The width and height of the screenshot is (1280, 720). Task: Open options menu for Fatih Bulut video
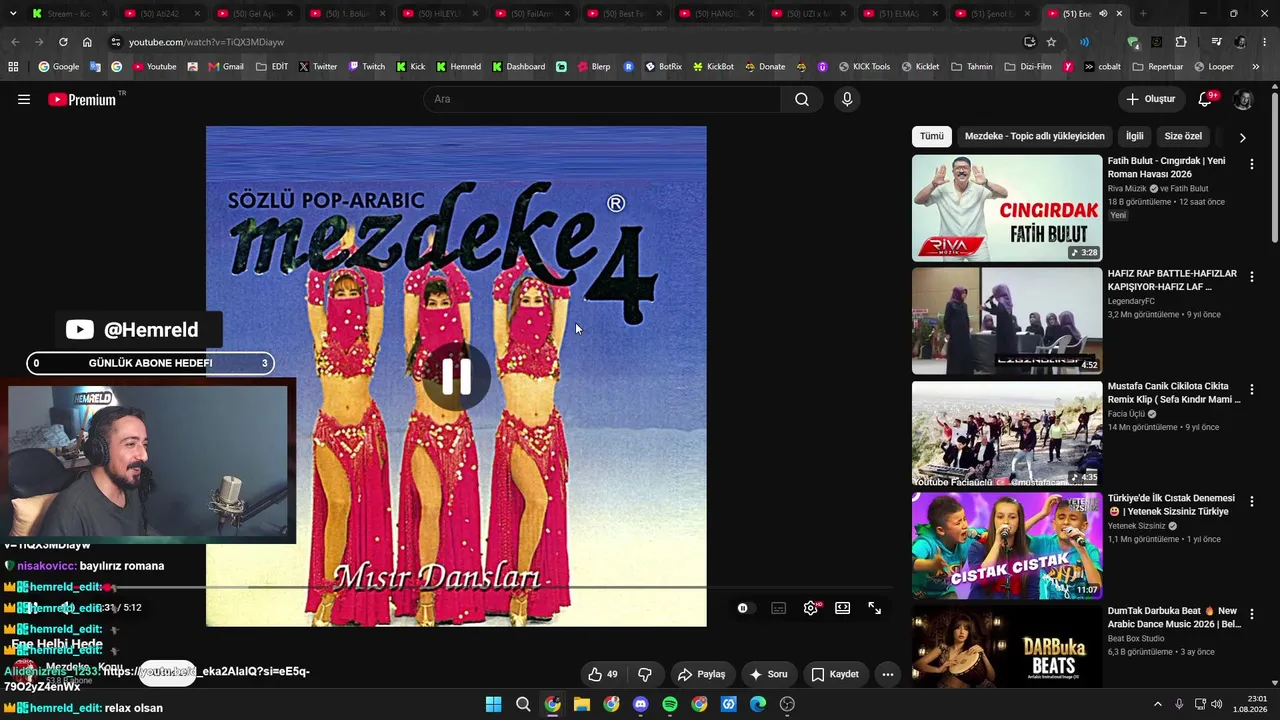pos(1251,163)
